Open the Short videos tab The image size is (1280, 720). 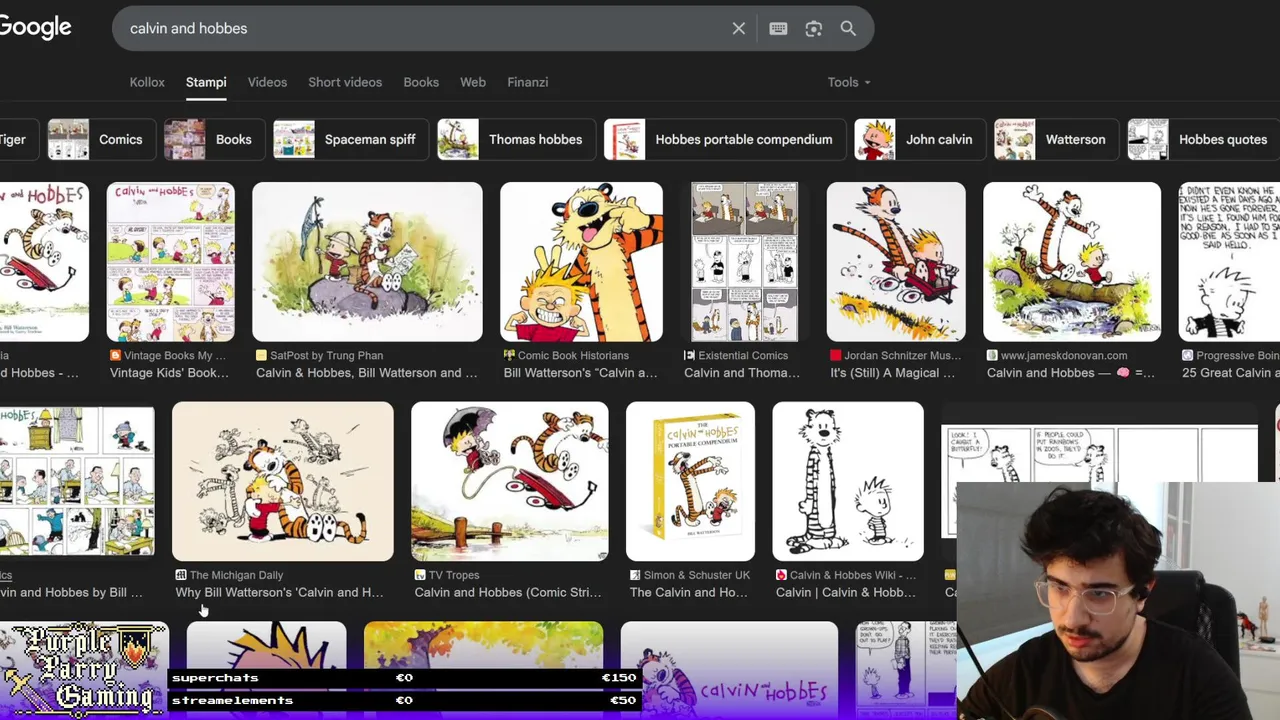click(x=345, y=82)
